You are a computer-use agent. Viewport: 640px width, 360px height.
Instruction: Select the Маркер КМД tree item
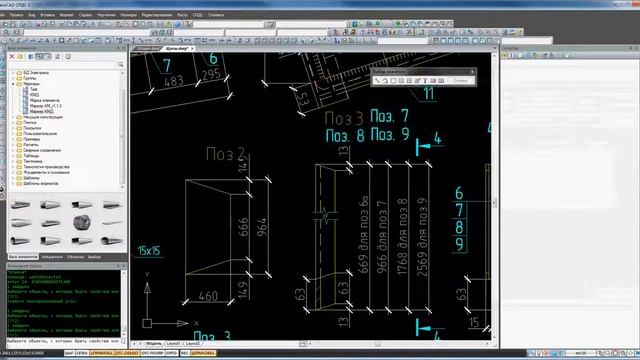click(41, 111)
